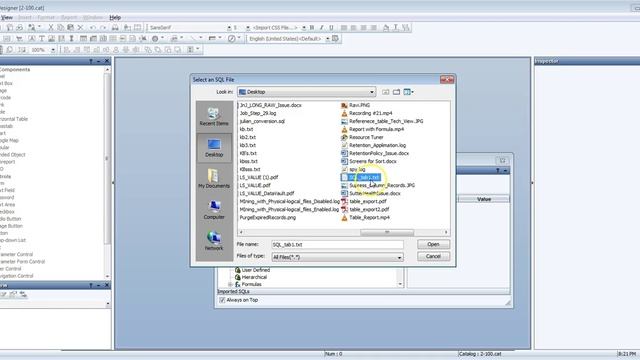Open the Report menu
This screenshot has width=640, height=360.
[x=69, y=18]
